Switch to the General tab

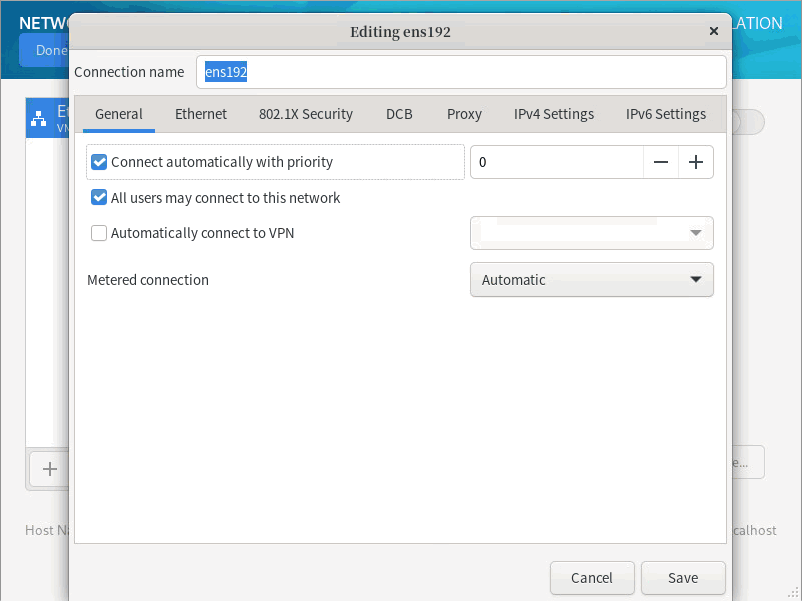(119, 114)
